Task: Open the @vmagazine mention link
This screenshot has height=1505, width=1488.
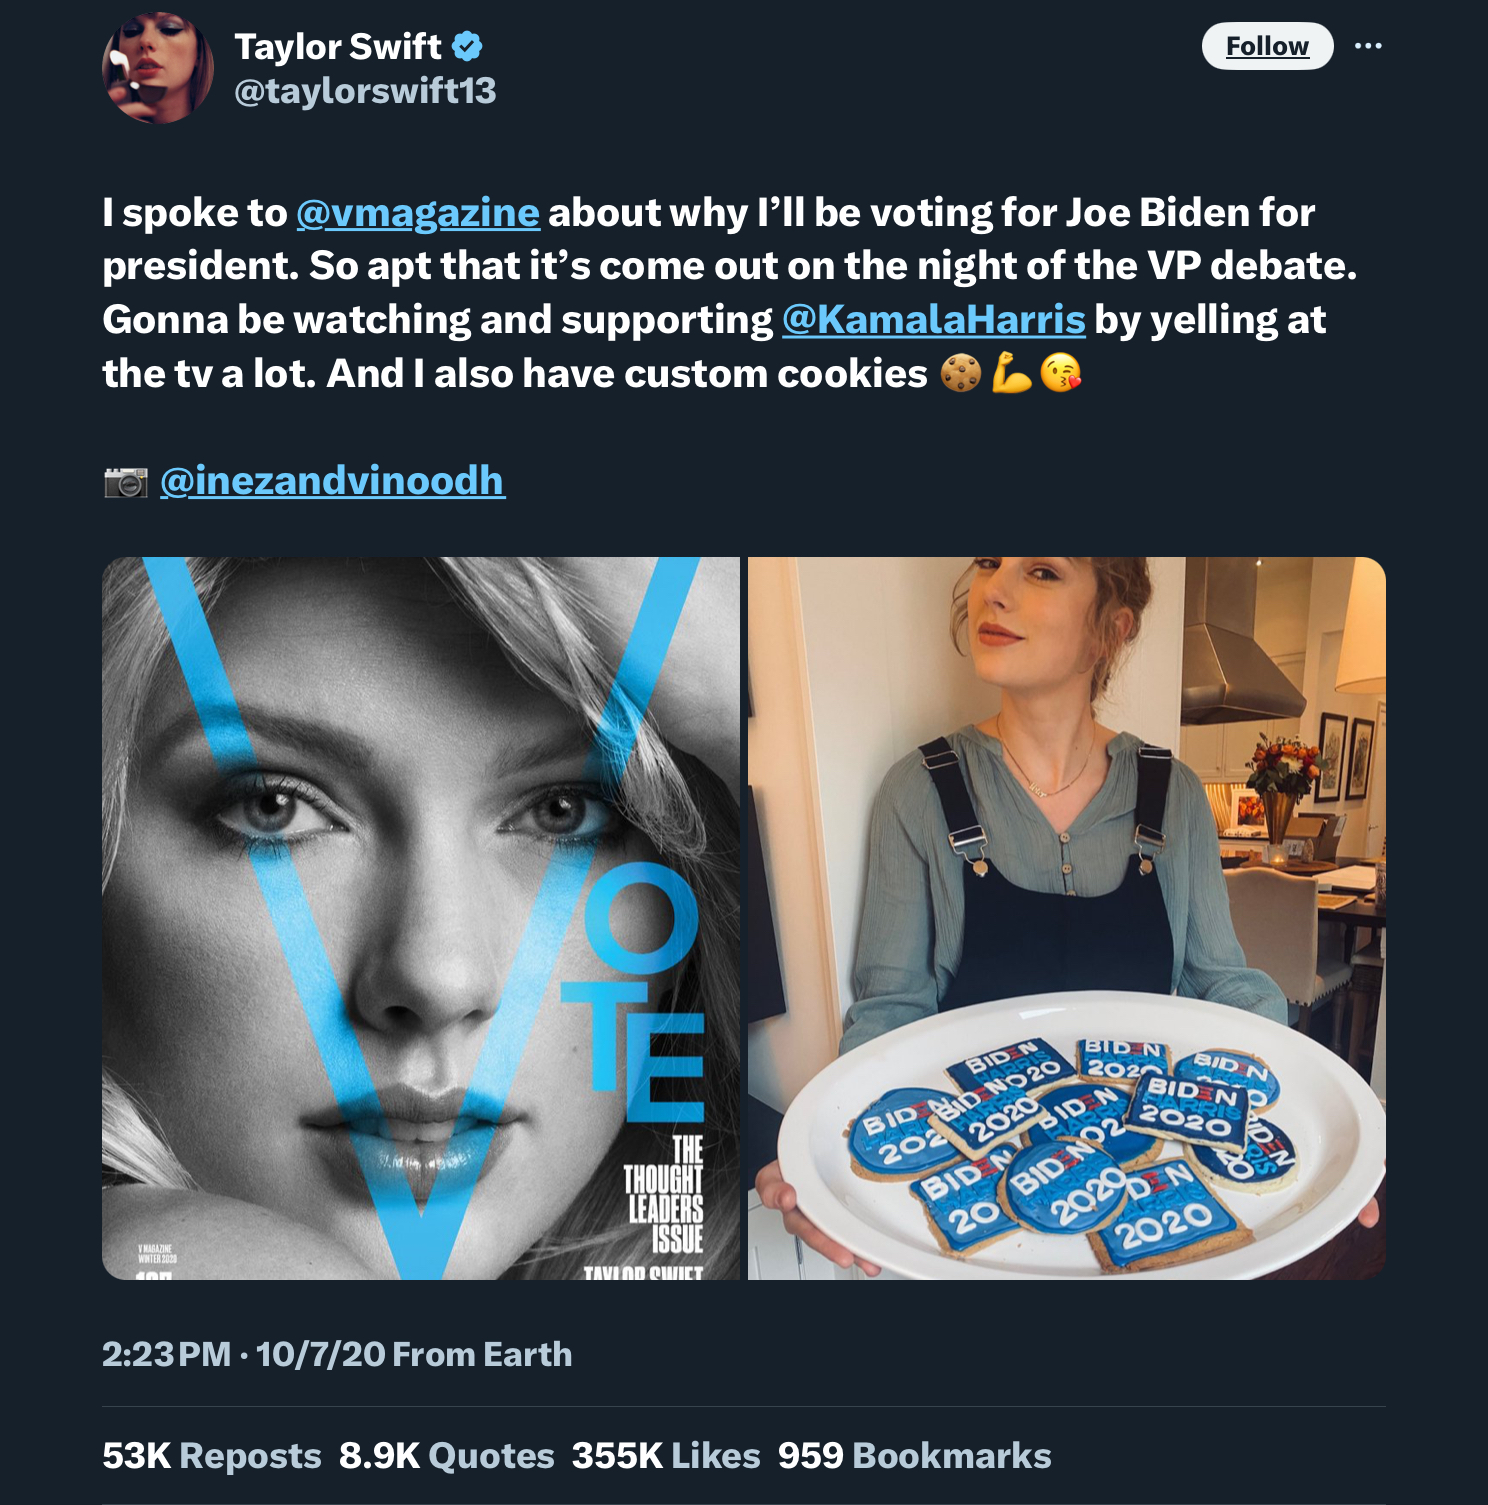Action: [x=418, y=213]
